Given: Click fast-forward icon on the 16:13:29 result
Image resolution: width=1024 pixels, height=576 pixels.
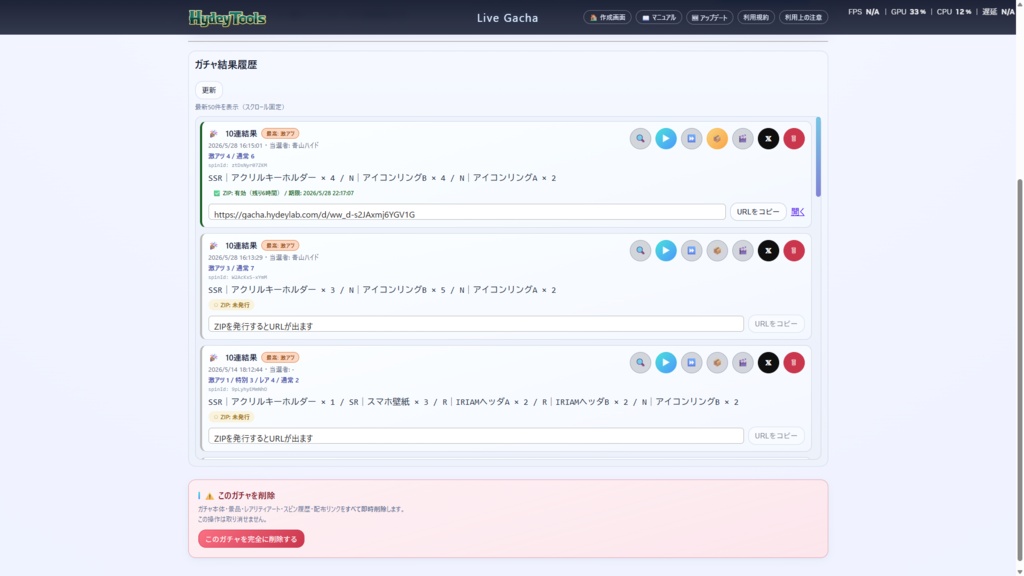Looking at the screenshot, I should pyautogui.click(x=691, y=251).
